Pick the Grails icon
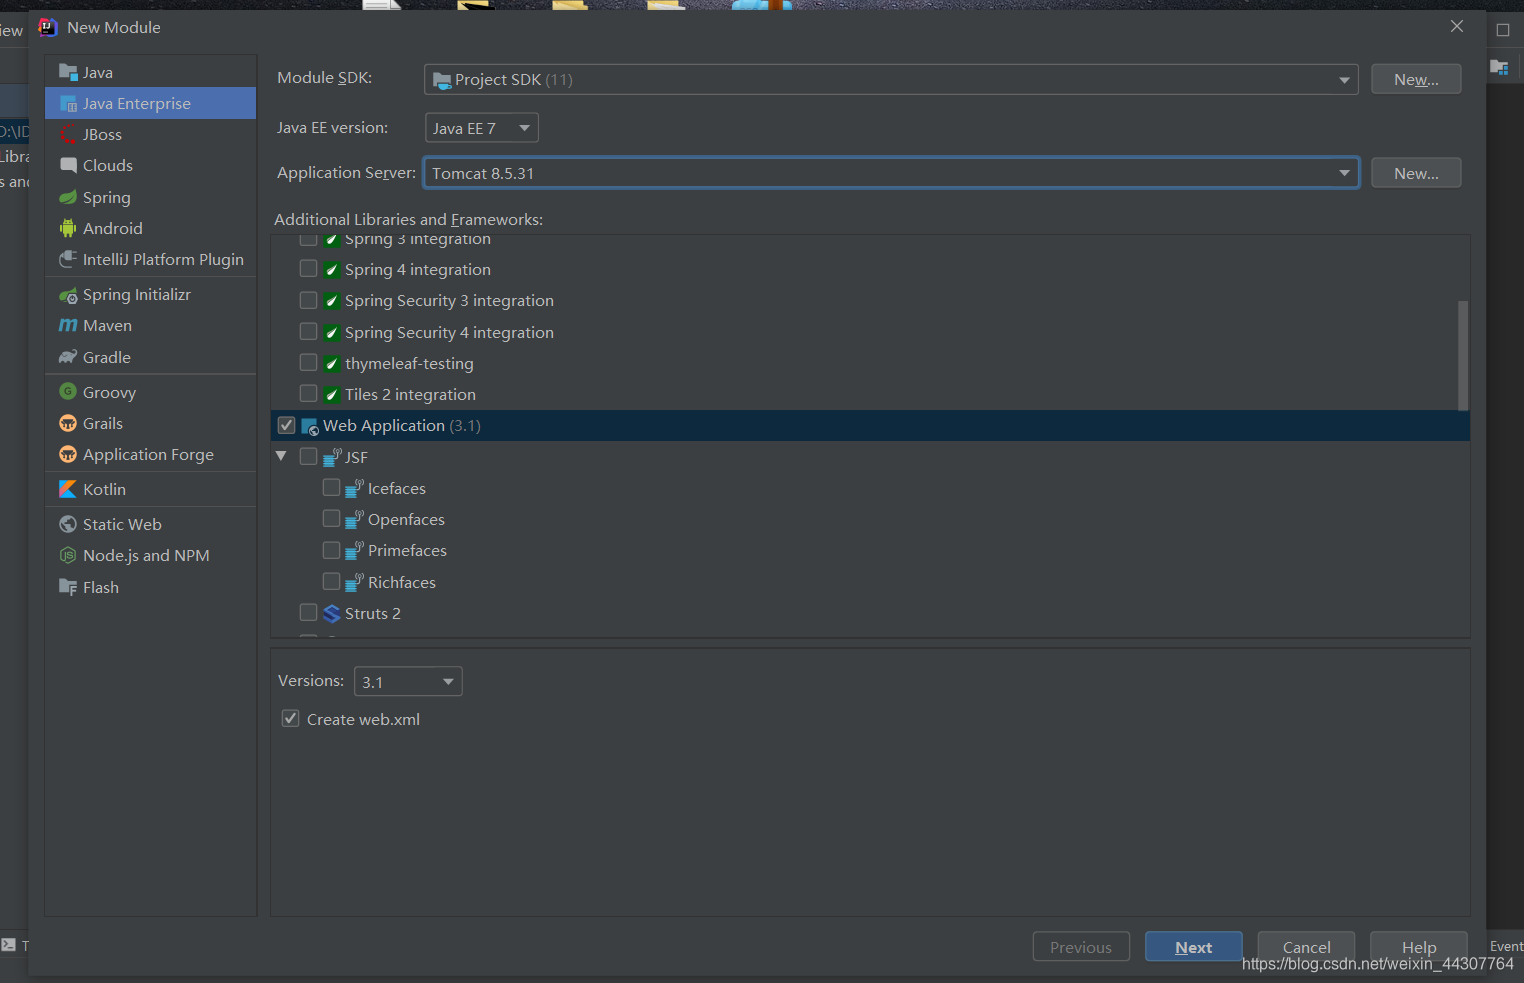The image size is (1524, 983). click(x=68, y=423)
